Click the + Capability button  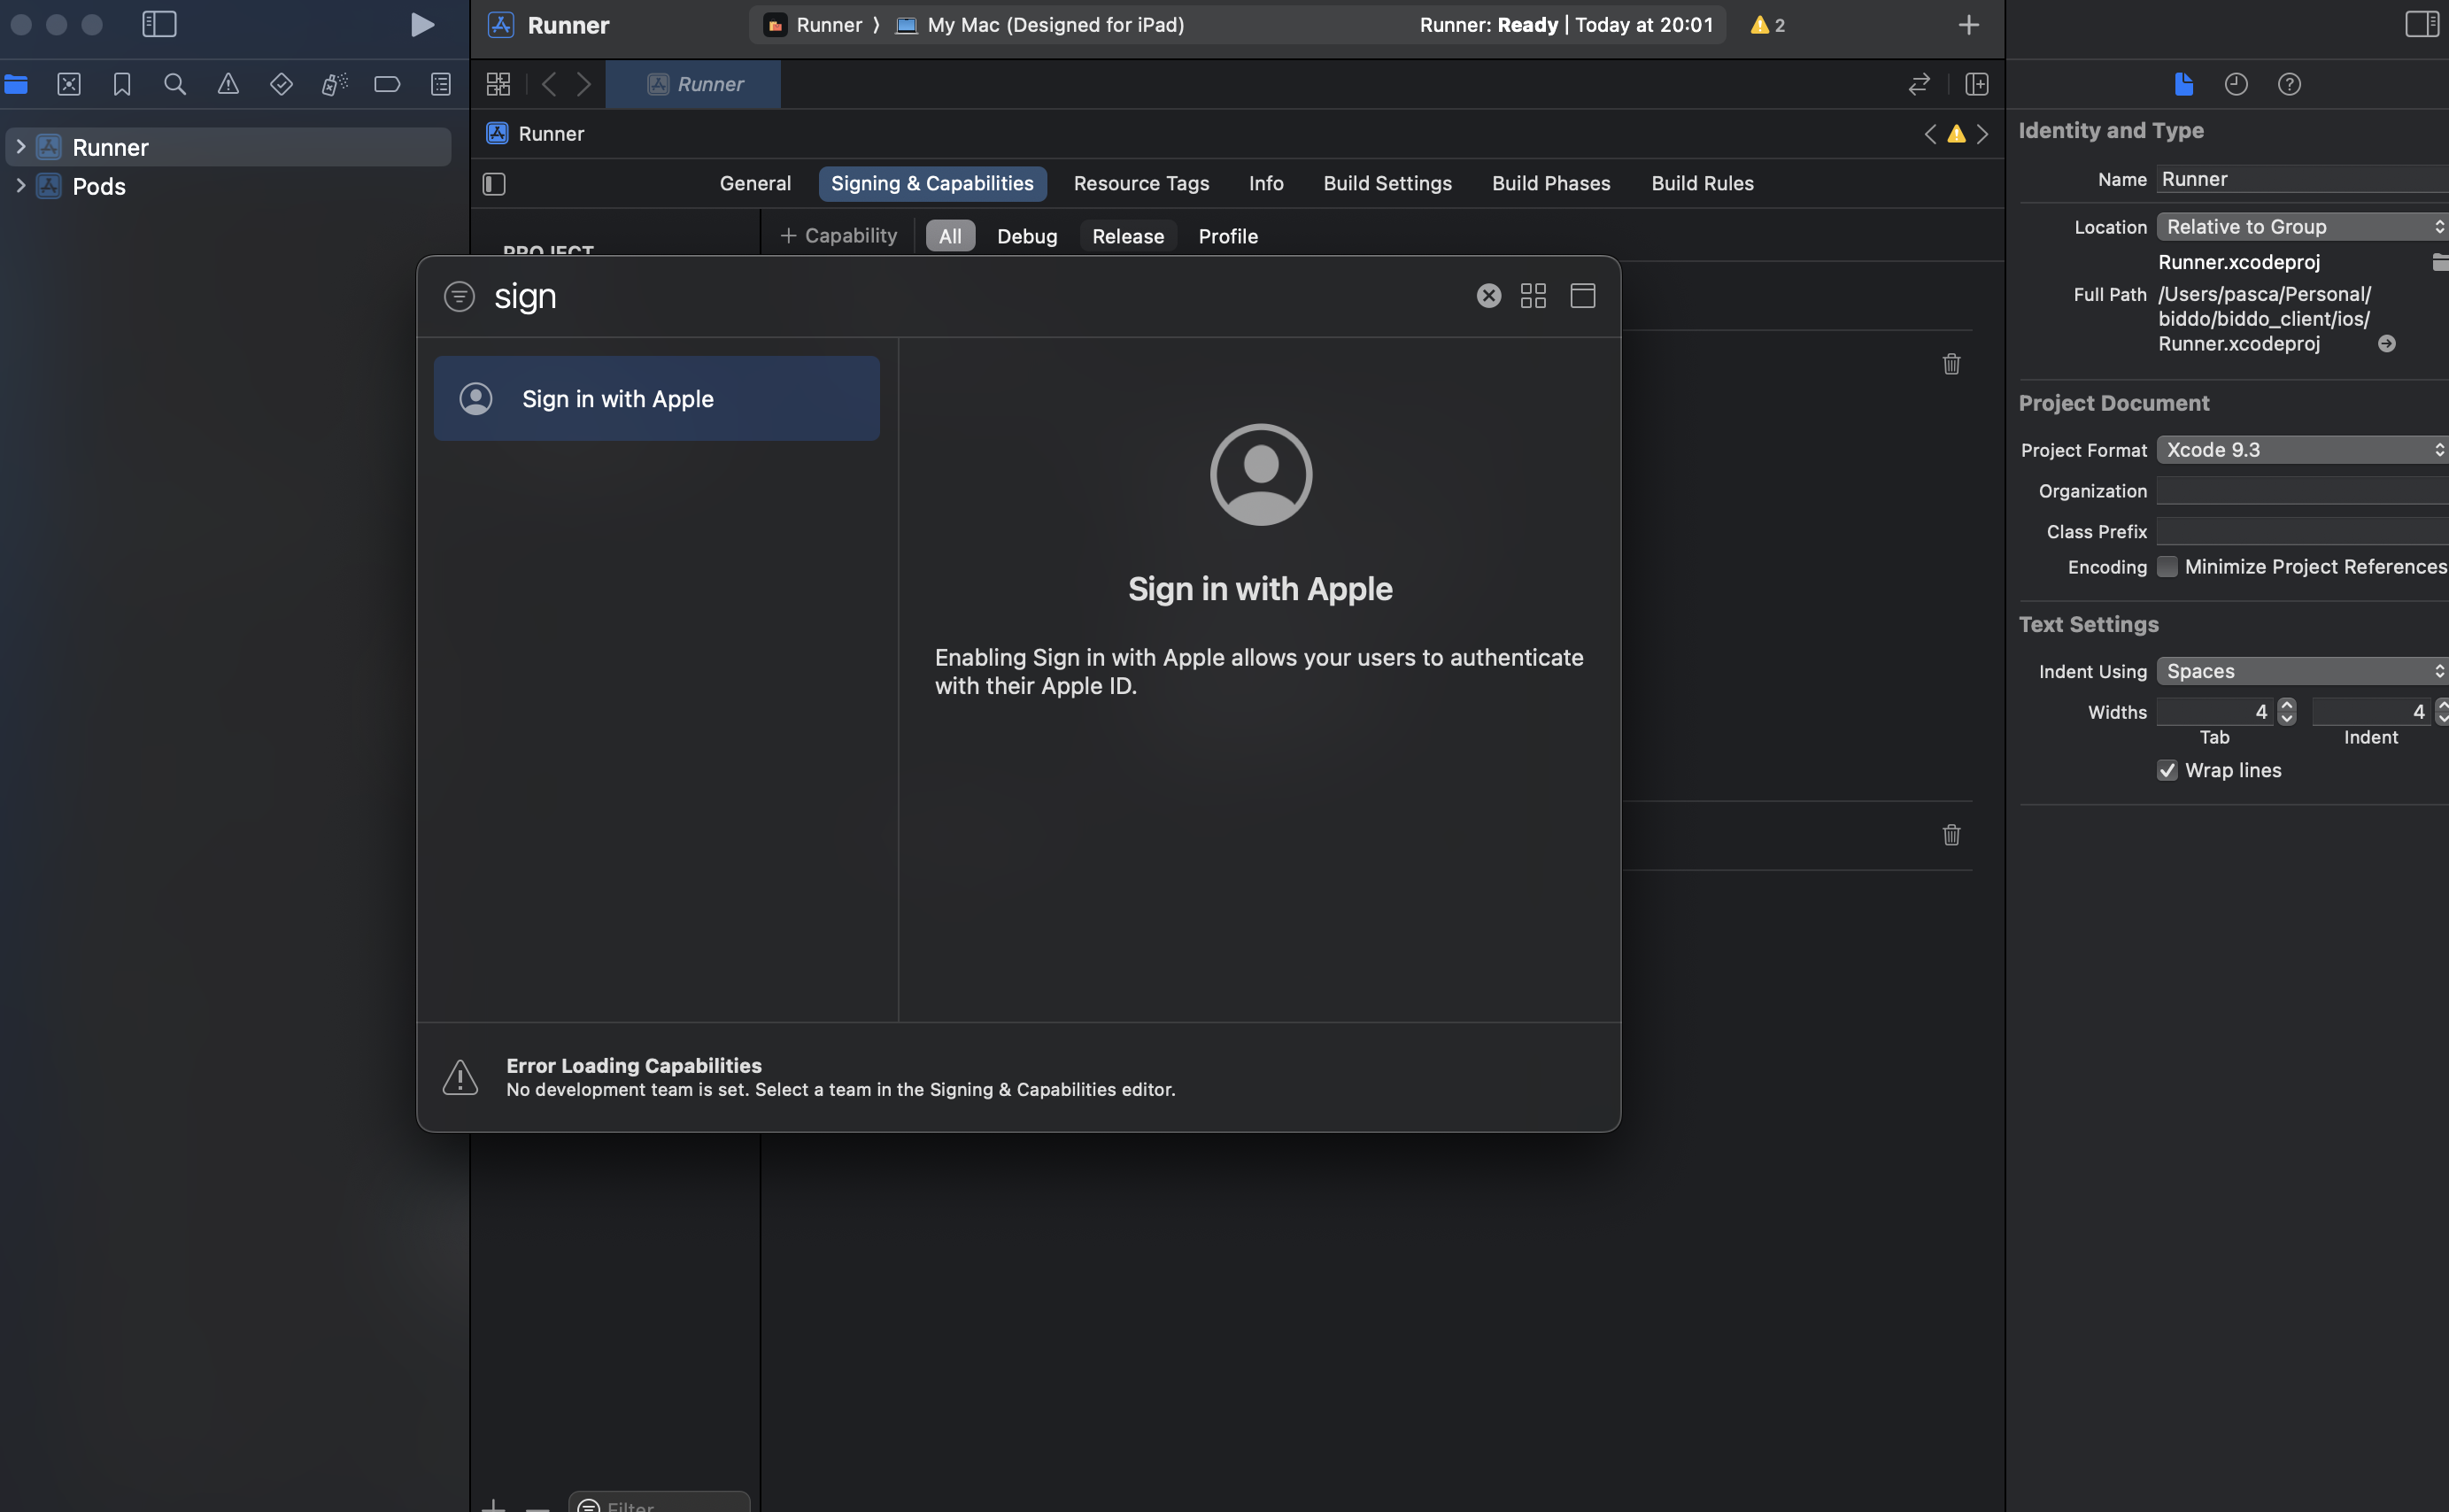[838, 236]
